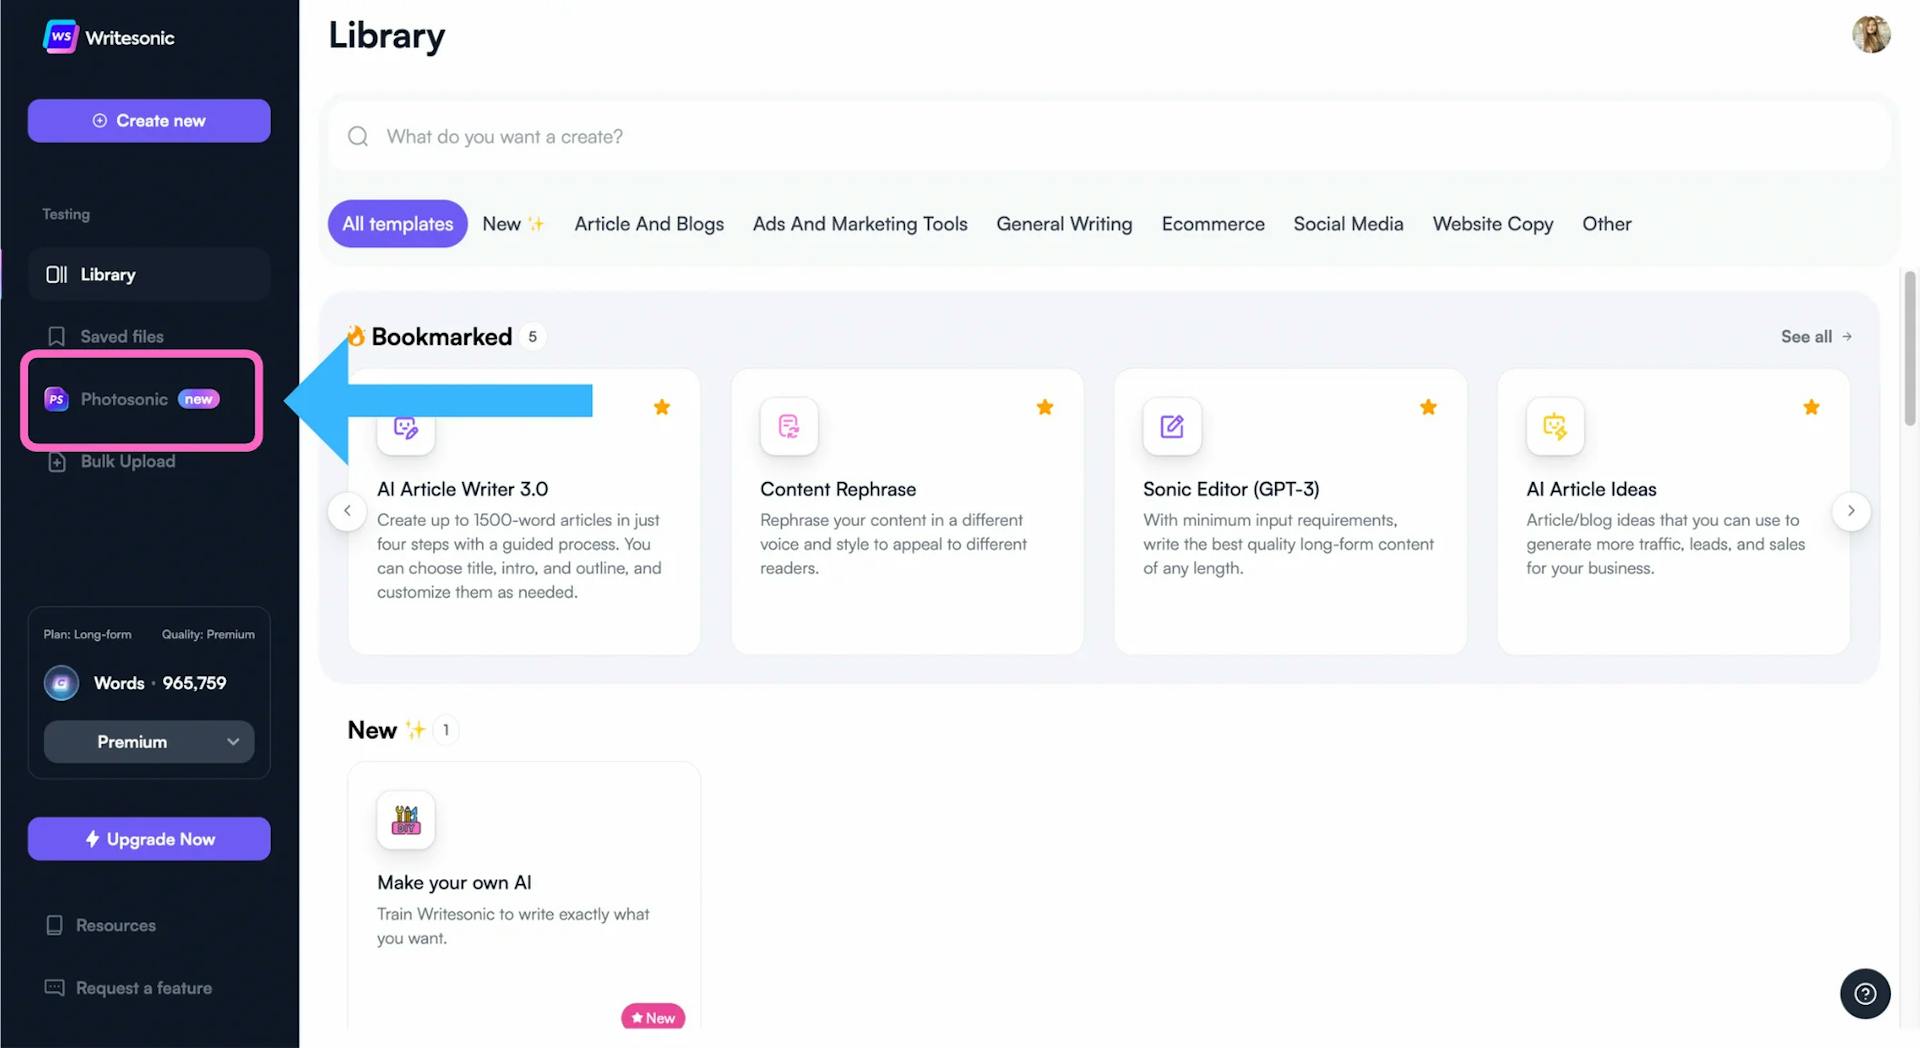Expand the Premium quality dropdown
1920x1048 pixels.
click(x=149, y=742)
